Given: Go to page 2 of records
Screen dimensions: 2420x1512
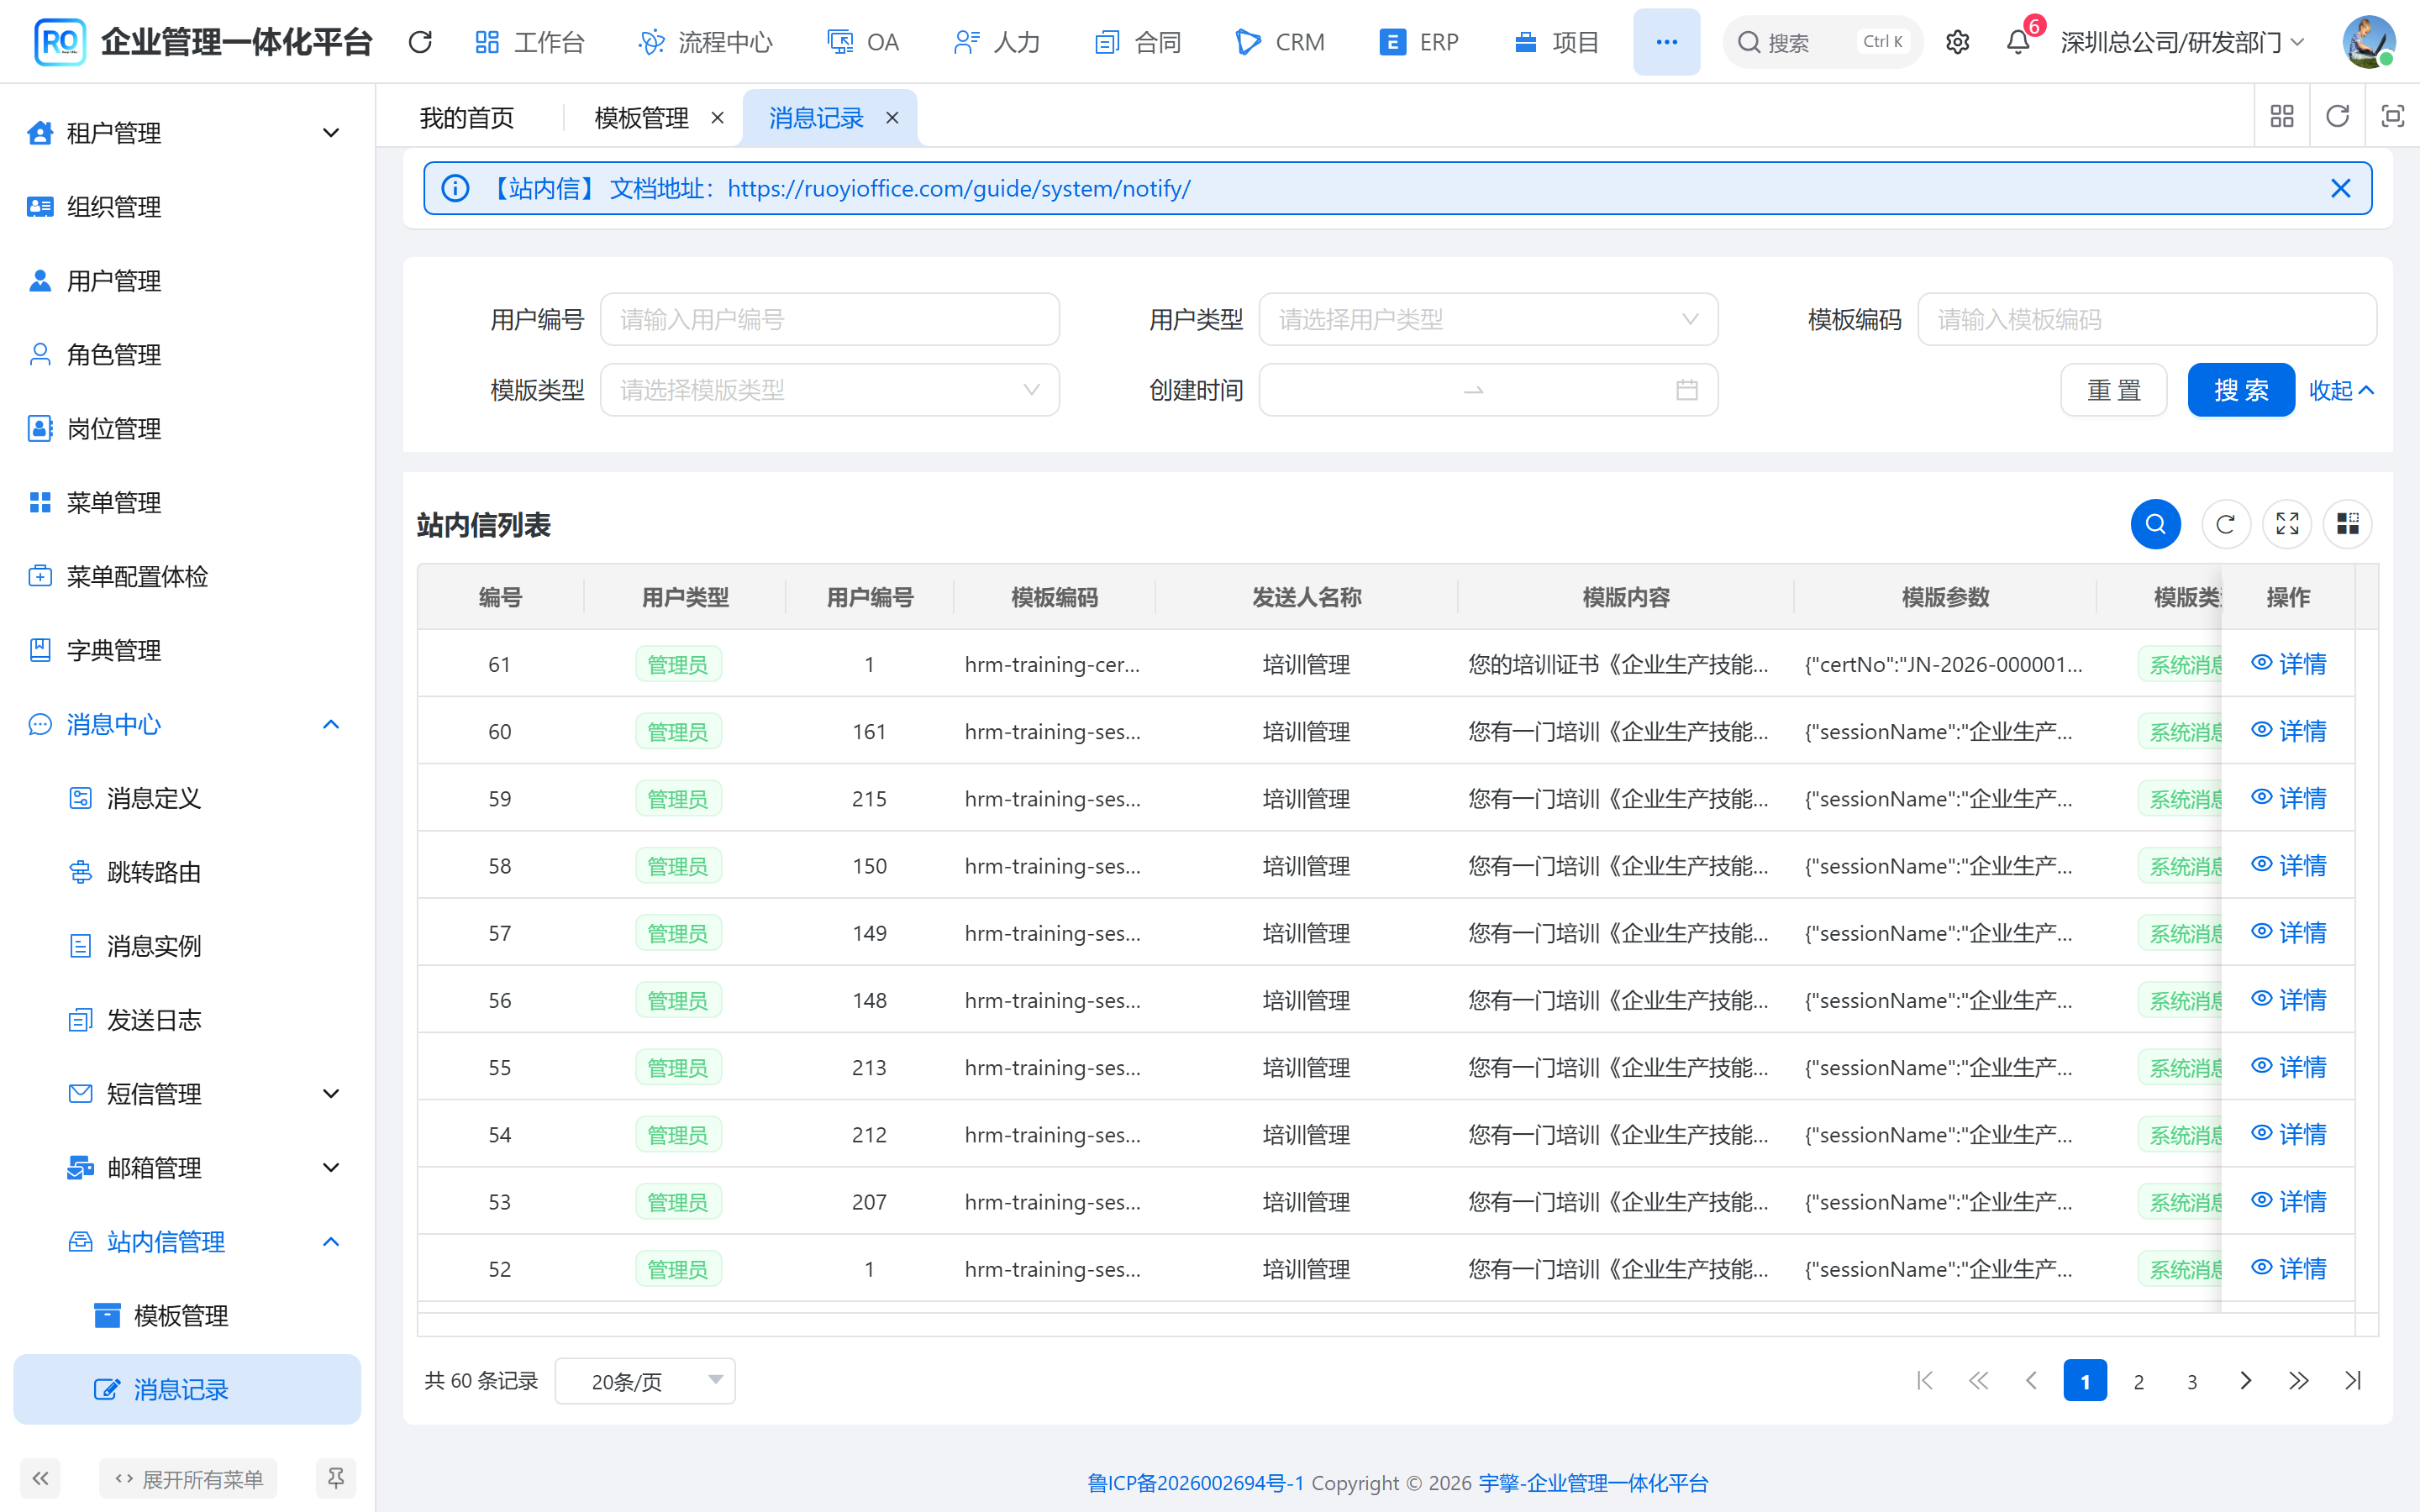Looking at the screenshot, I should pyautogui.click(x=2138, y=1381).
